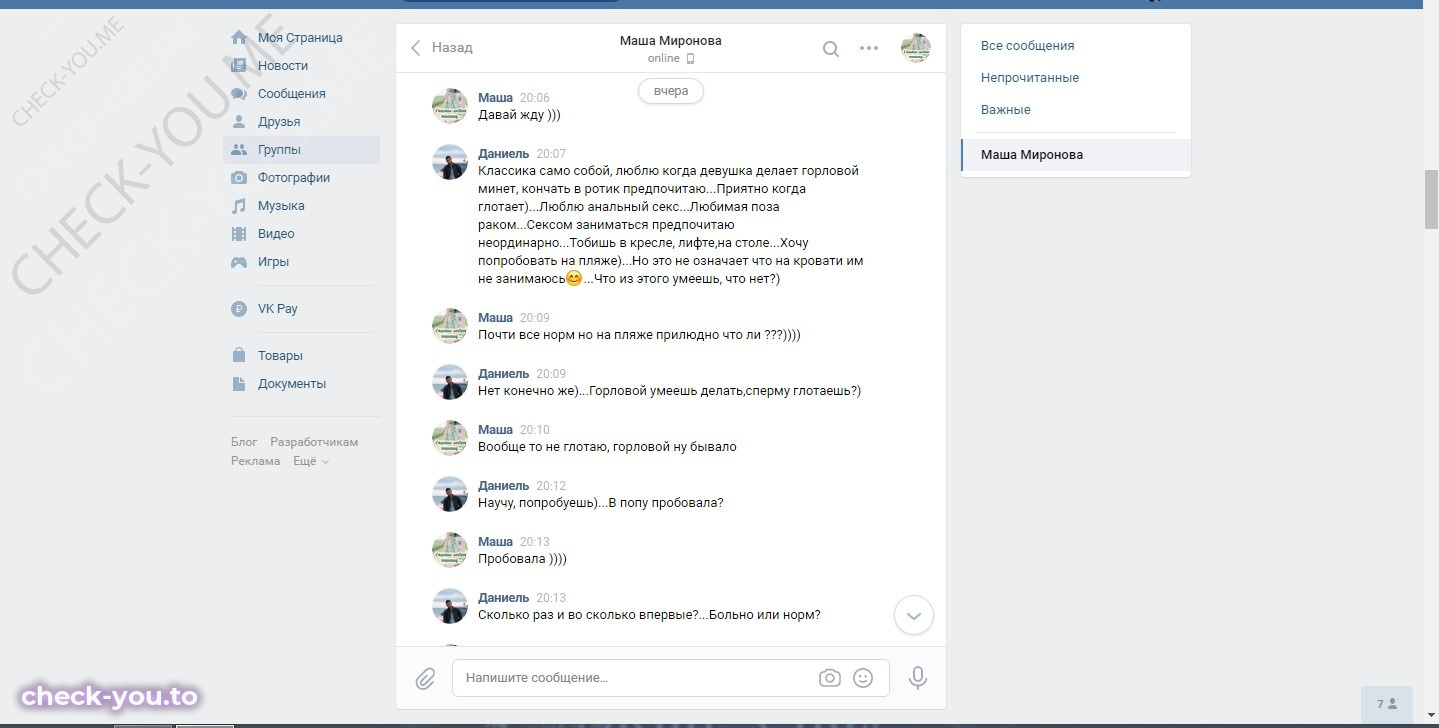Click the mobile device icon beside online
This screenshot has width=1439, height=728.
[x=690, y=59]
